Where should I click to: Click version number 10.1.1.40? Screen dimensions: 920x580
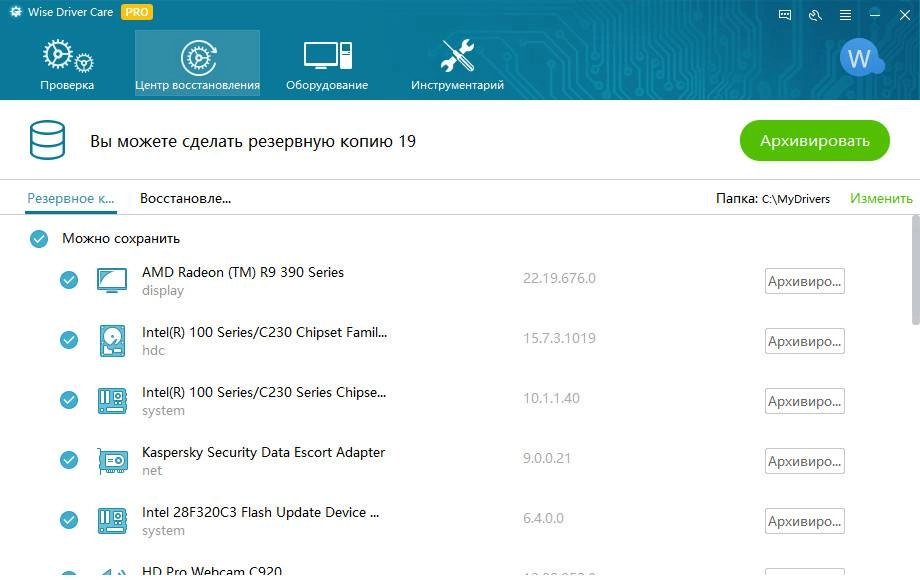click(551, 398)
